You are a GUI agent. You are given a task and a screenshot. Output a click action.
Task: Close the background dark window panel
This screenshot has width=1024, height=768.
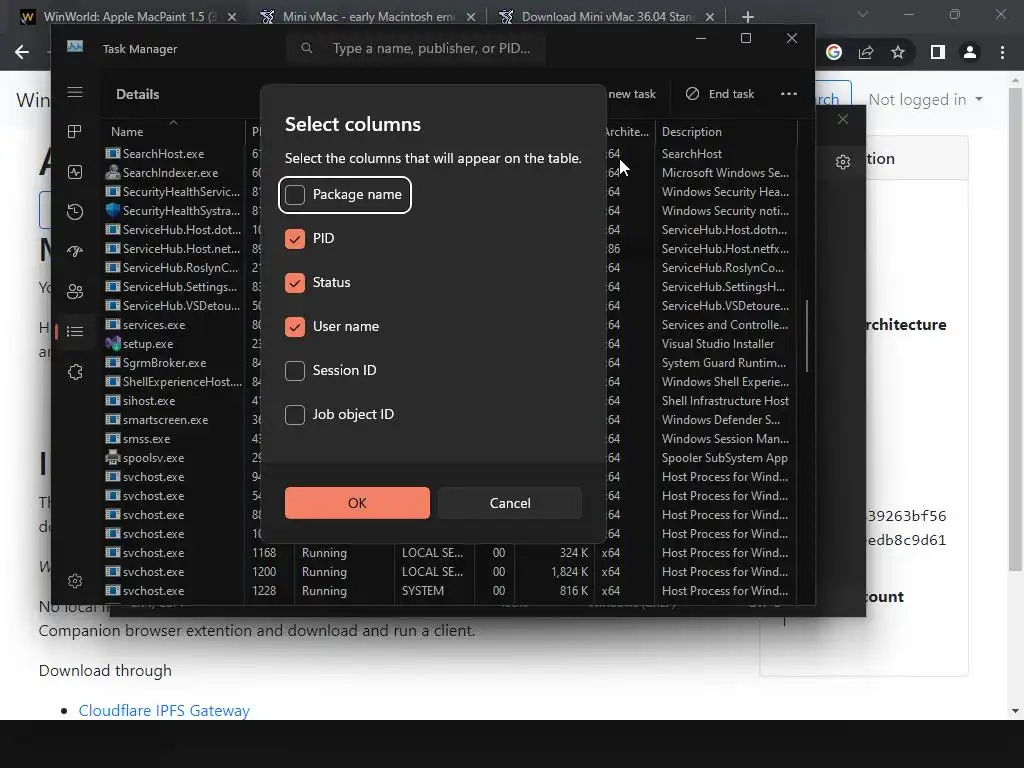click(x=843, y=119)
